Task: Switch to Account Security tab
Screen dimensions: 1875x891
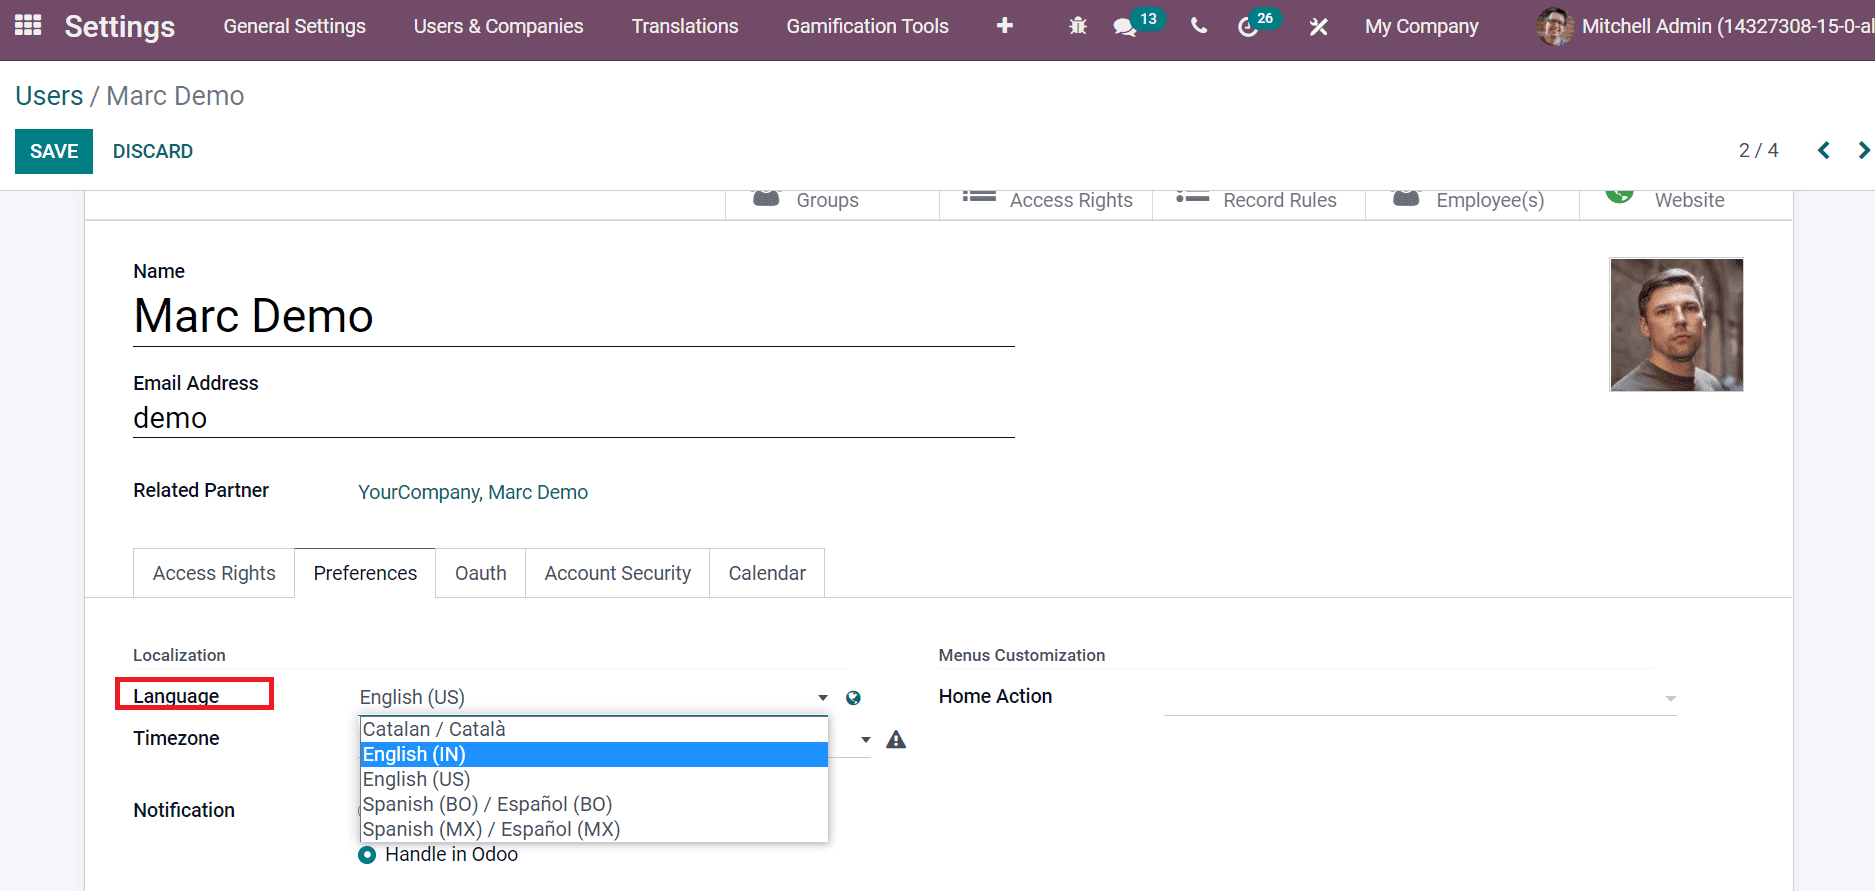Action: 617,573
